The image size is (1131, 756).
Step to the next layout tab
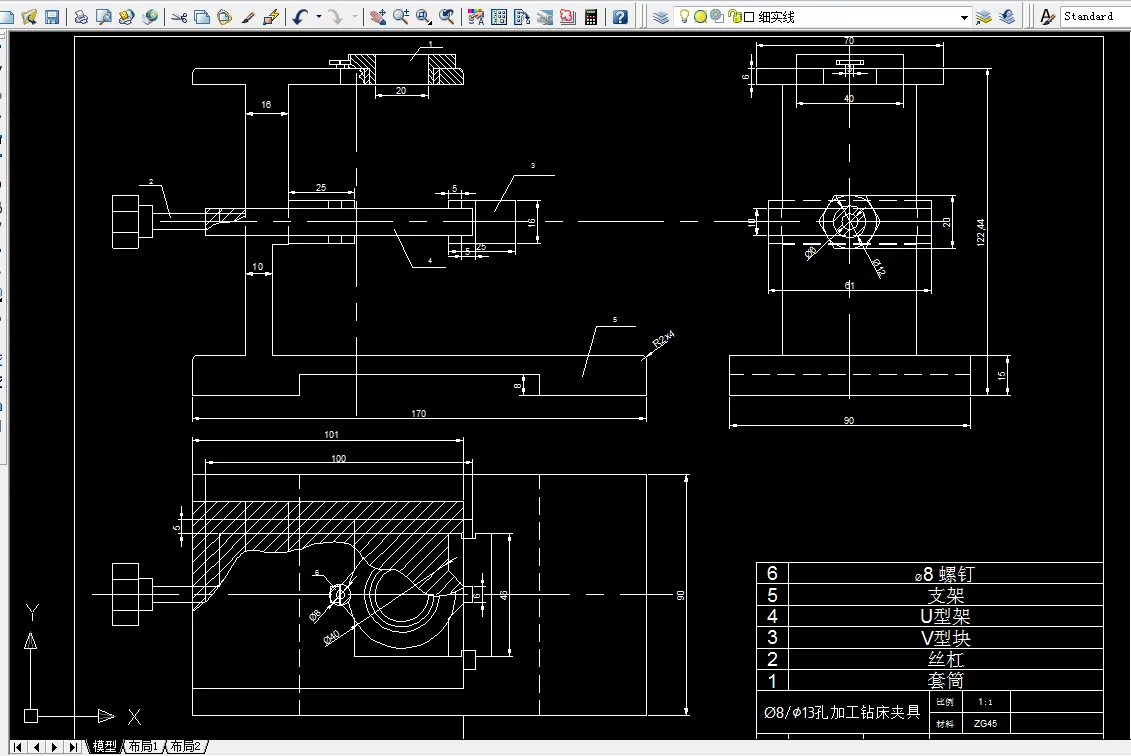(x=55, y=747)
